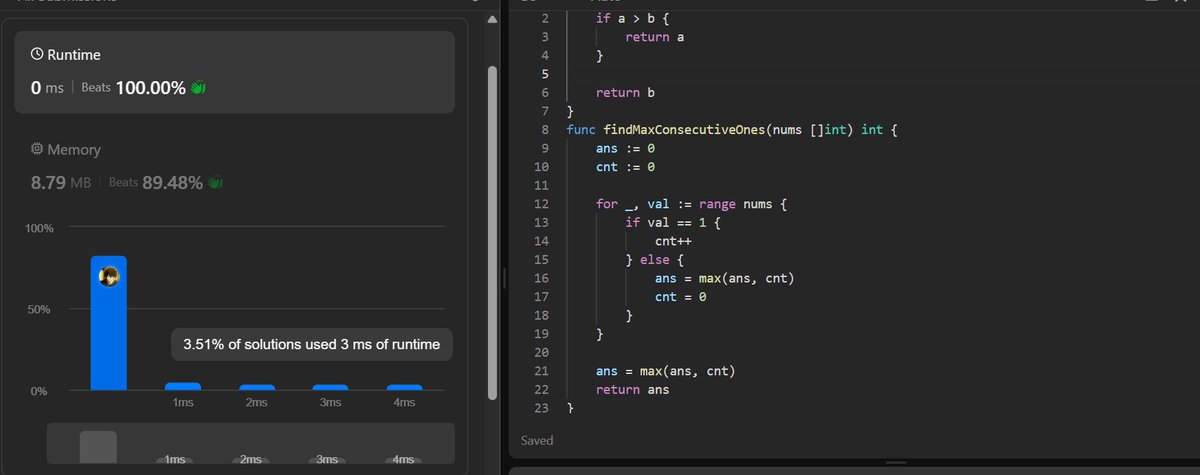The width and height of the screenshot is (1200, 475).
Task: Select the Memory stats card
Action: pyautogui.click(x=235, y=166)
